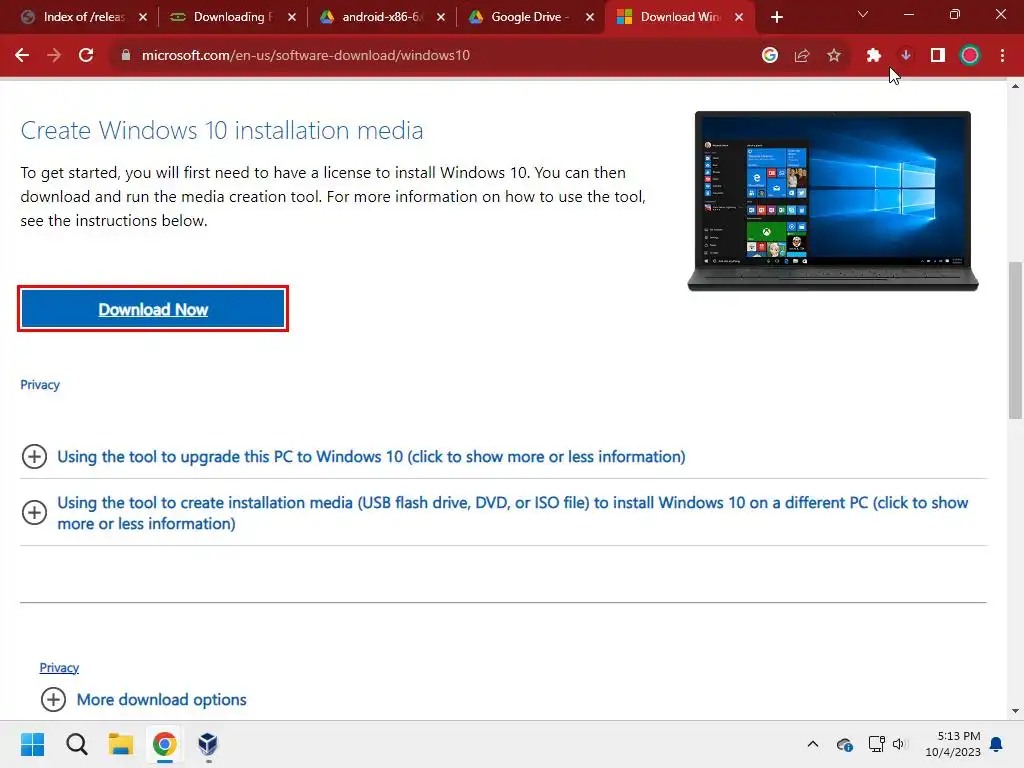Click the browser forward arrow
The width and height of the screenshot is (1024, 768).
(x=54, y=56)
